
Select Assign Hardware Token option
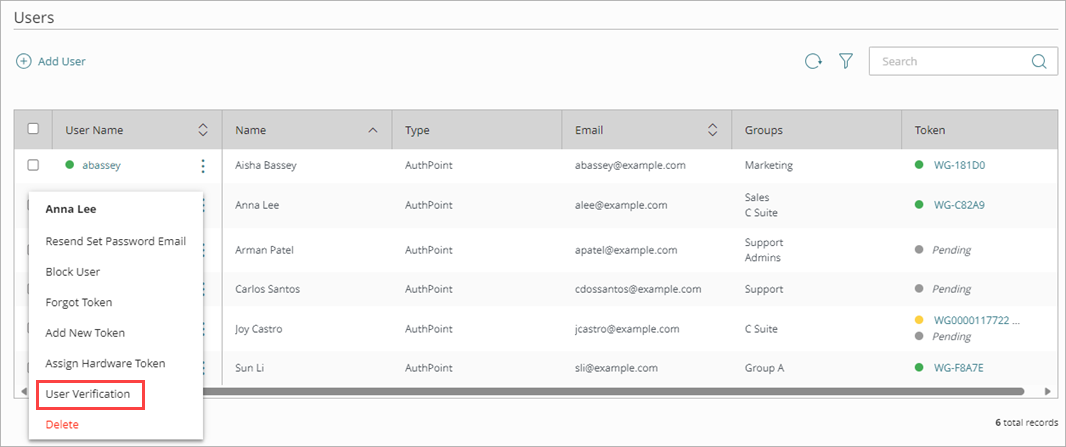105,363
